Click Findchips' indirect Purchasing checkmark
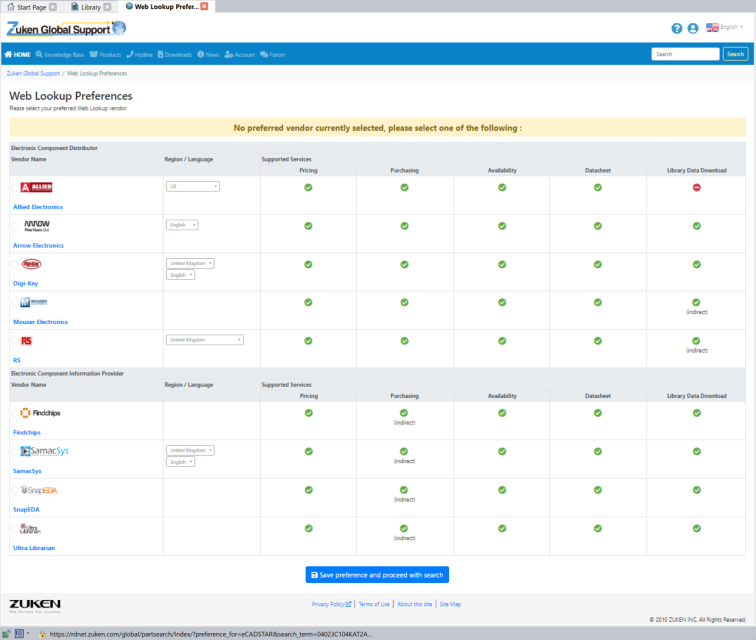Viewport: 756px width, 640px height. coord(404,413)
